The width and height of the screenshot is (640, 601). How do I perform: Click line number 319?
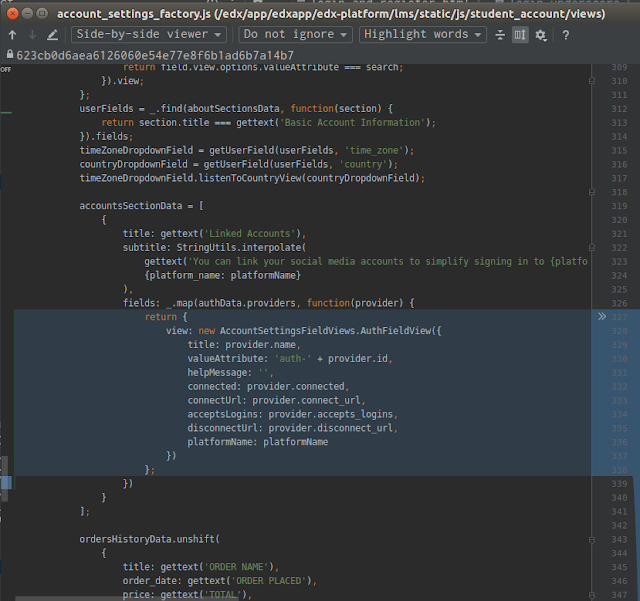click(619, 206)
